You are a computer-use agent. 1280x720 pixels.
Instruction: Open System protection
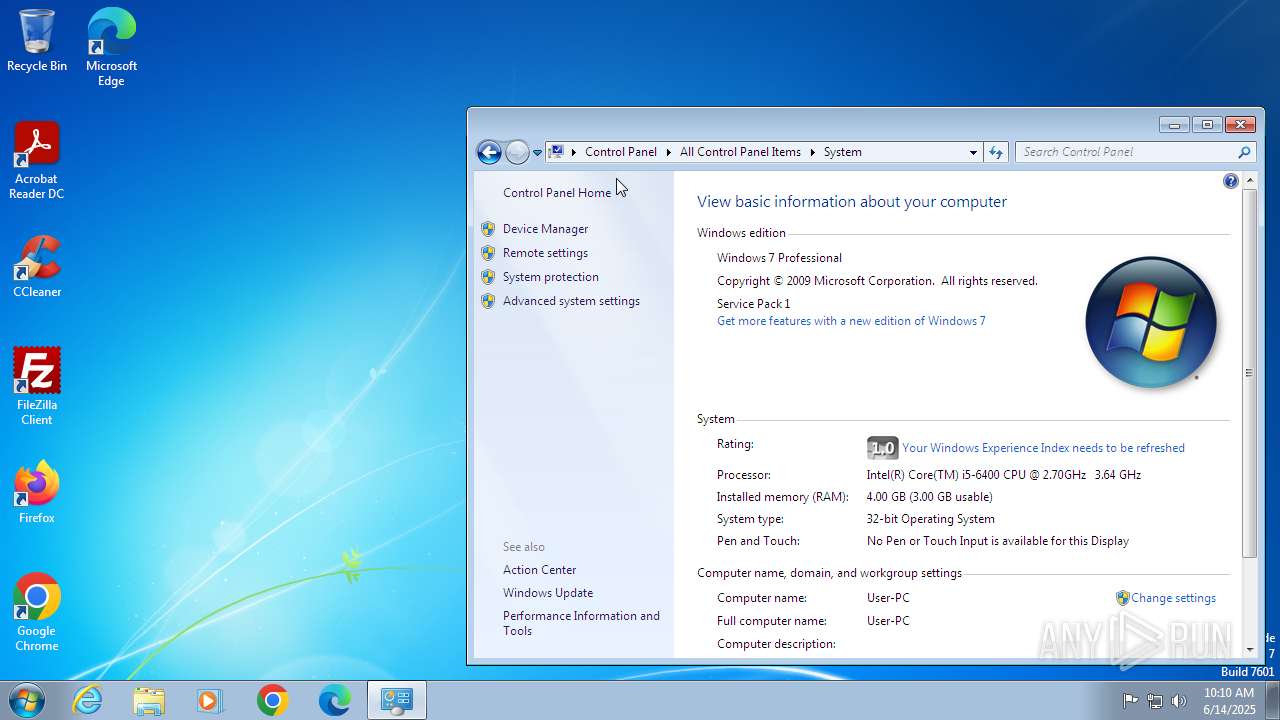point(551,277)
